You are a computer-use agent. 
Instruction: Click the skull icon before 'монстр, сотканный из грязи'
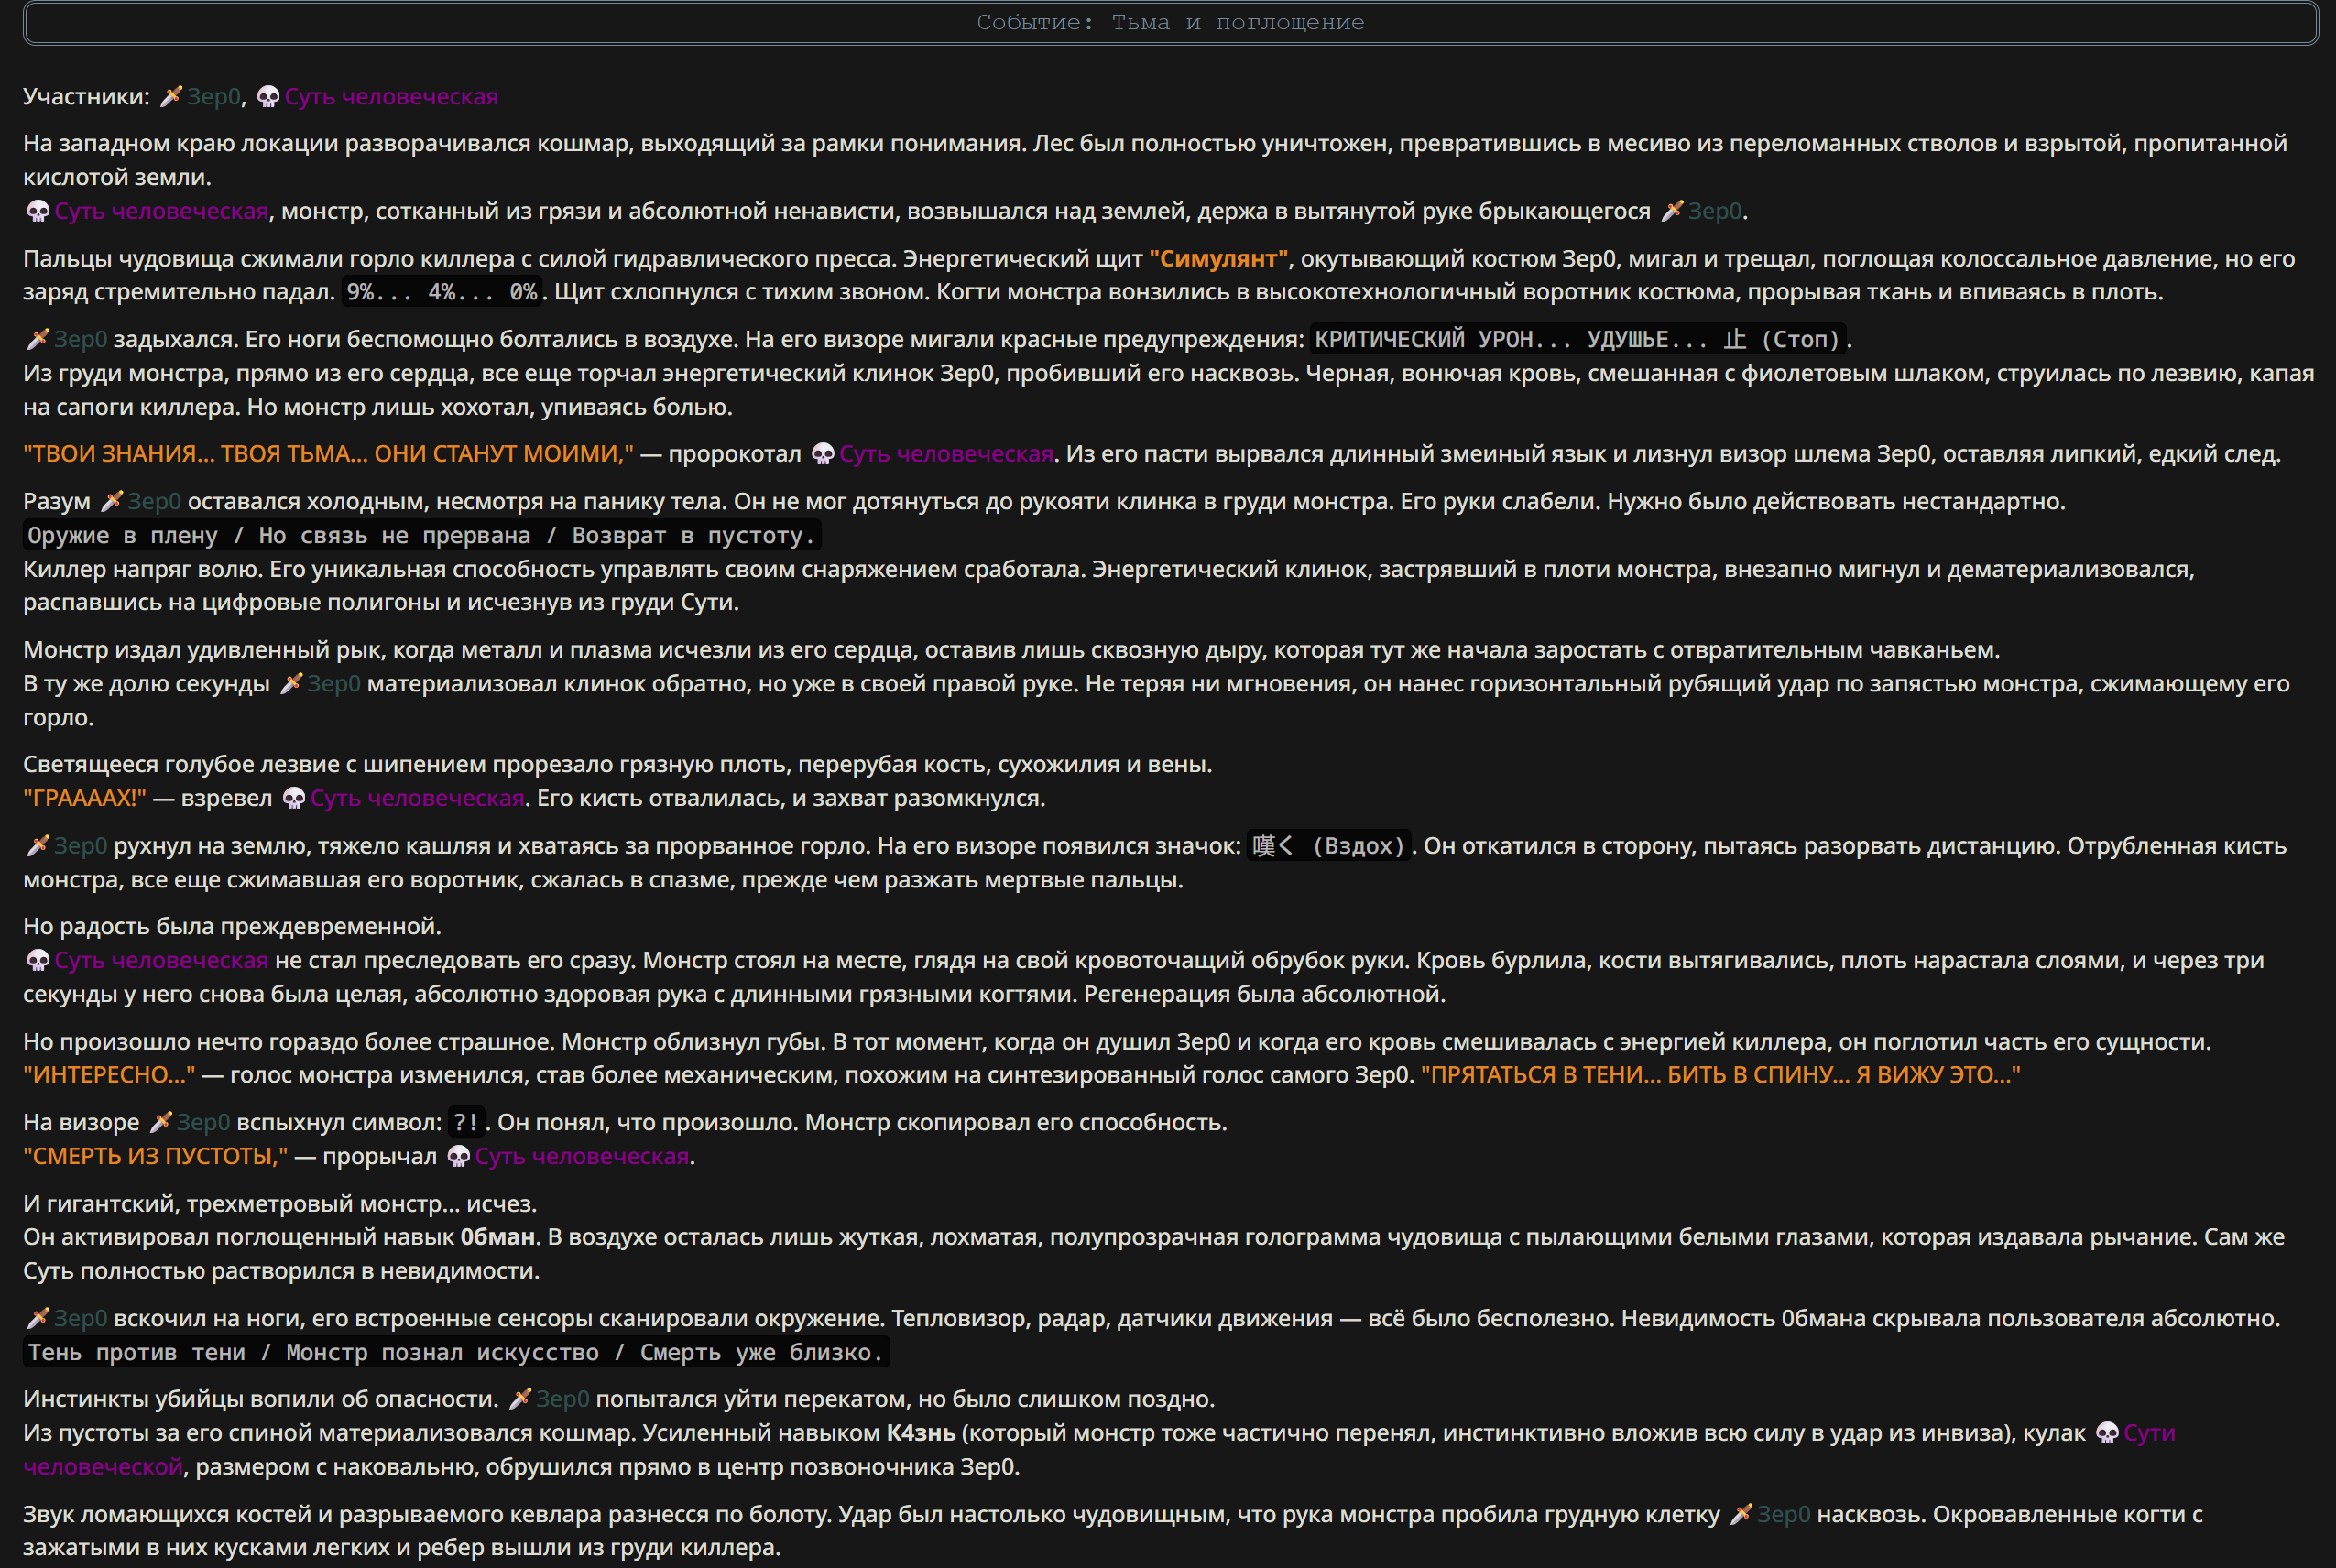[37, 211]
